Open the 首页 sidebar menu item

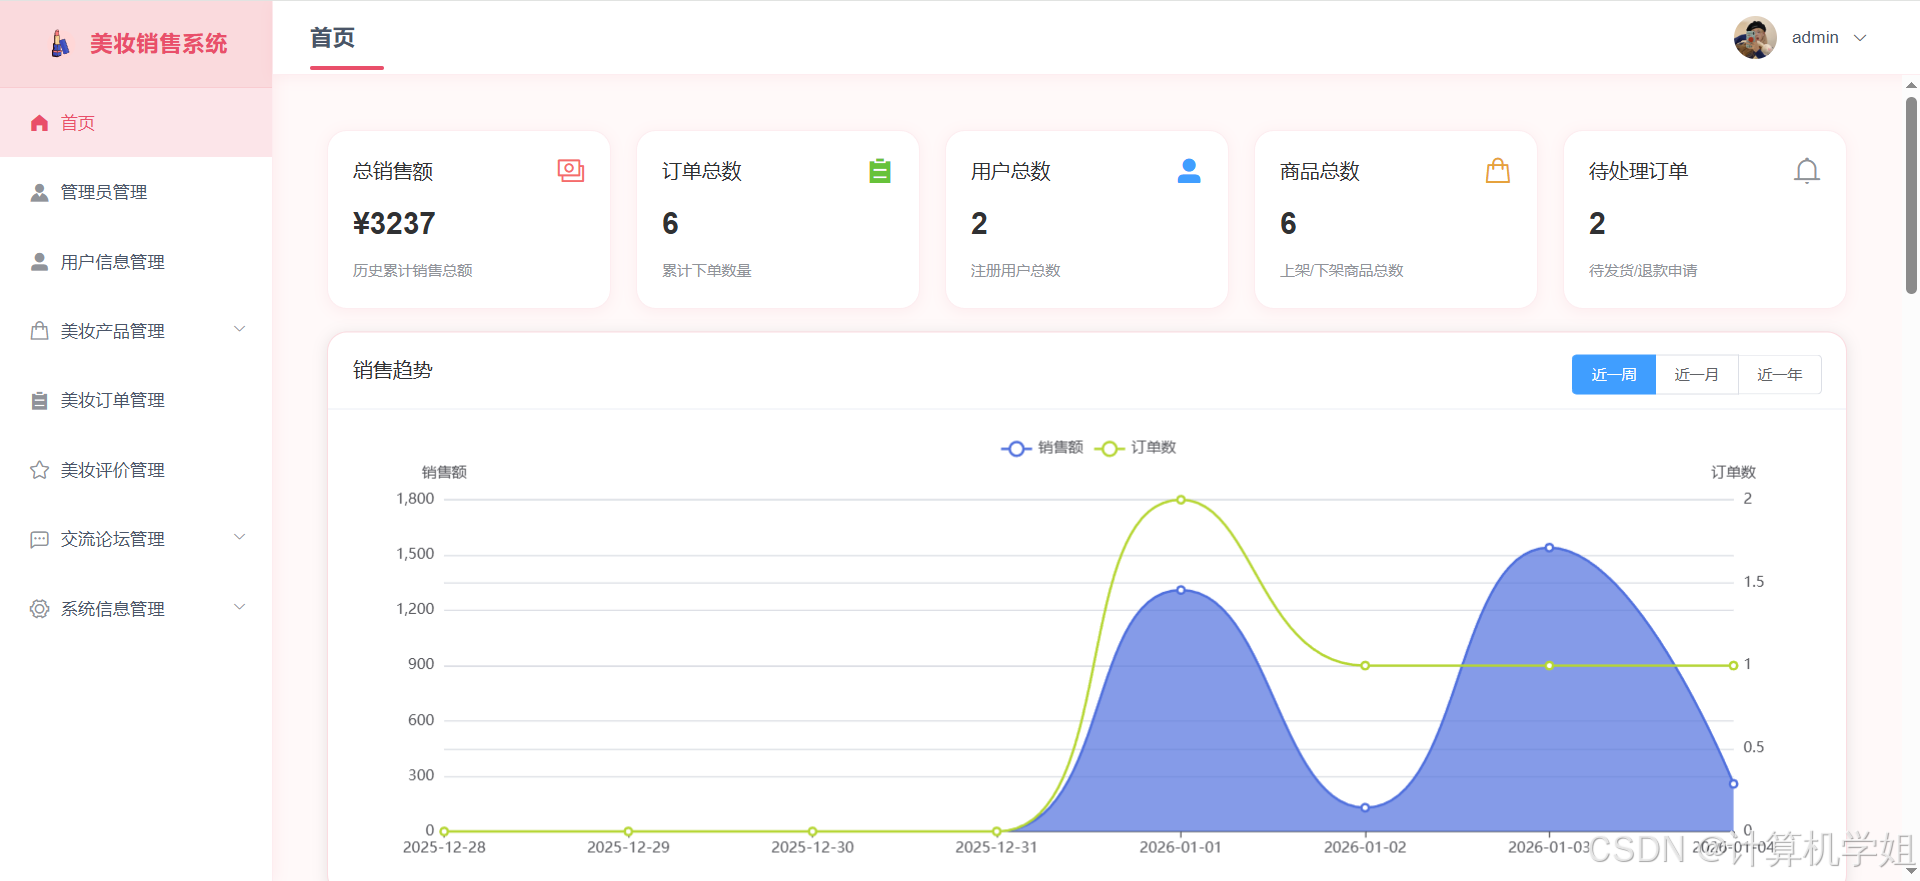click(x=136, y=123)
